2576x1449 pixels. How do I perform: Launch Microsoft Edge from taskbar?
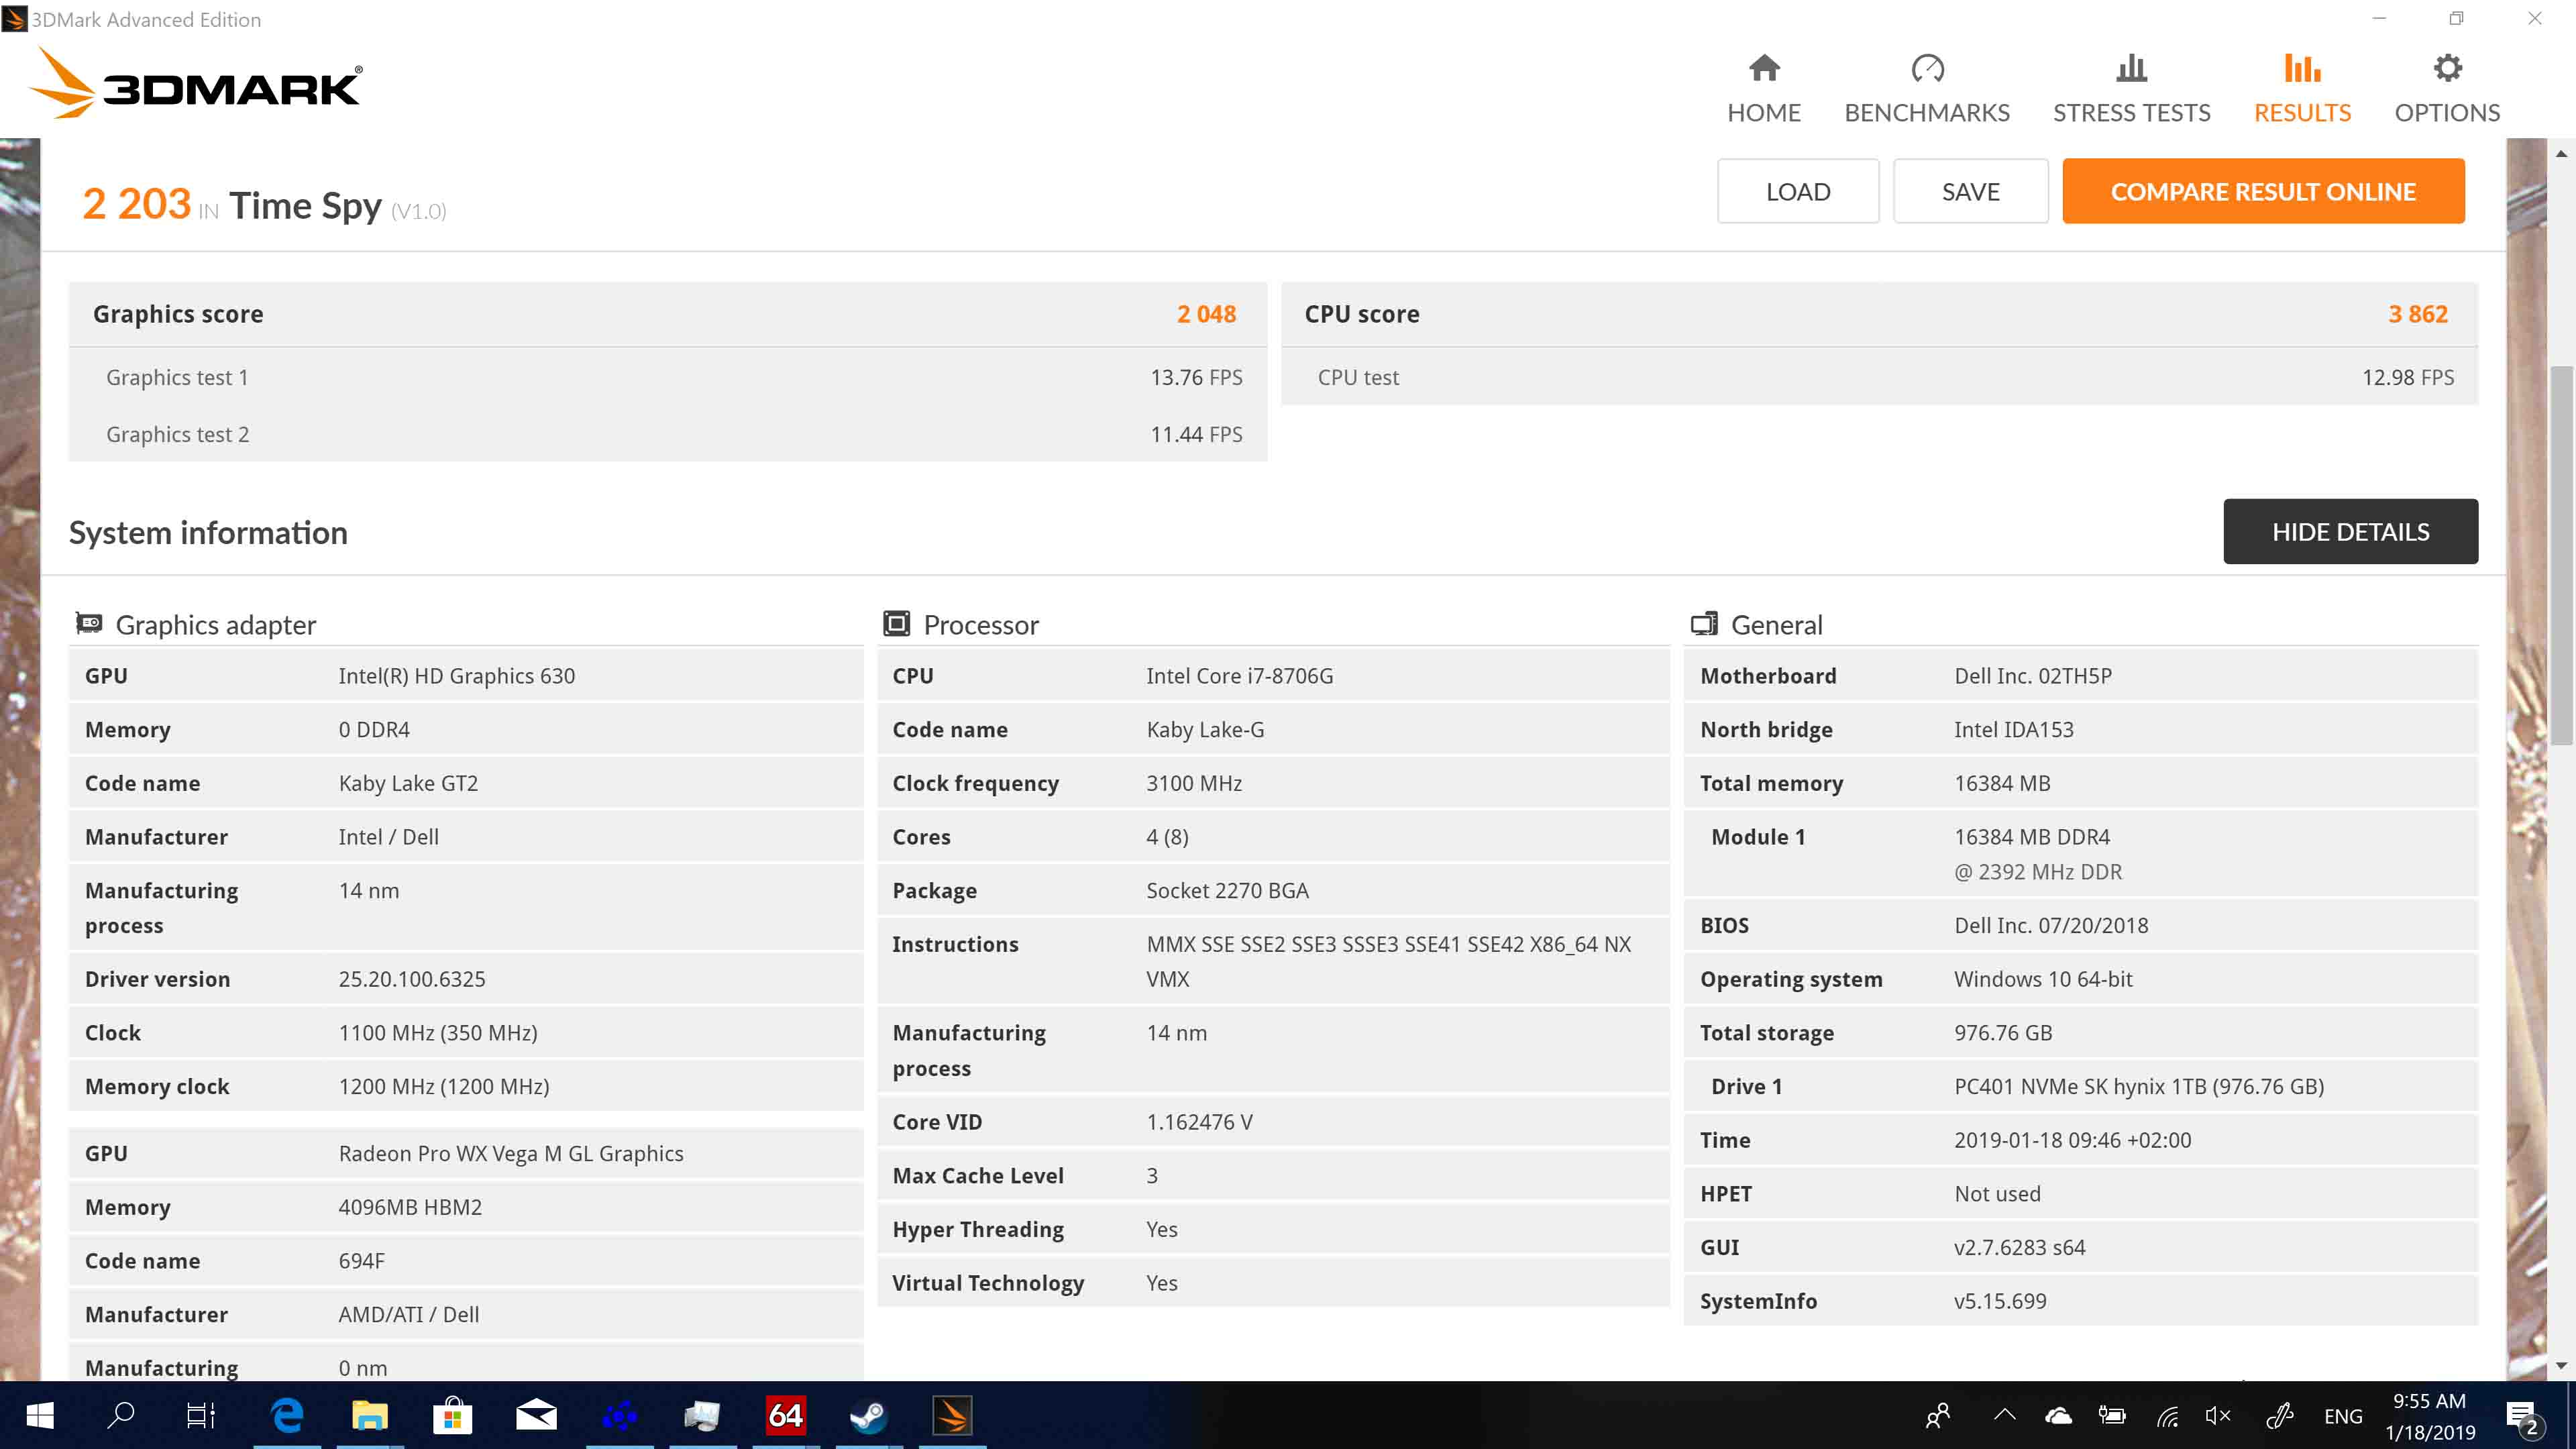(287, 1415)
